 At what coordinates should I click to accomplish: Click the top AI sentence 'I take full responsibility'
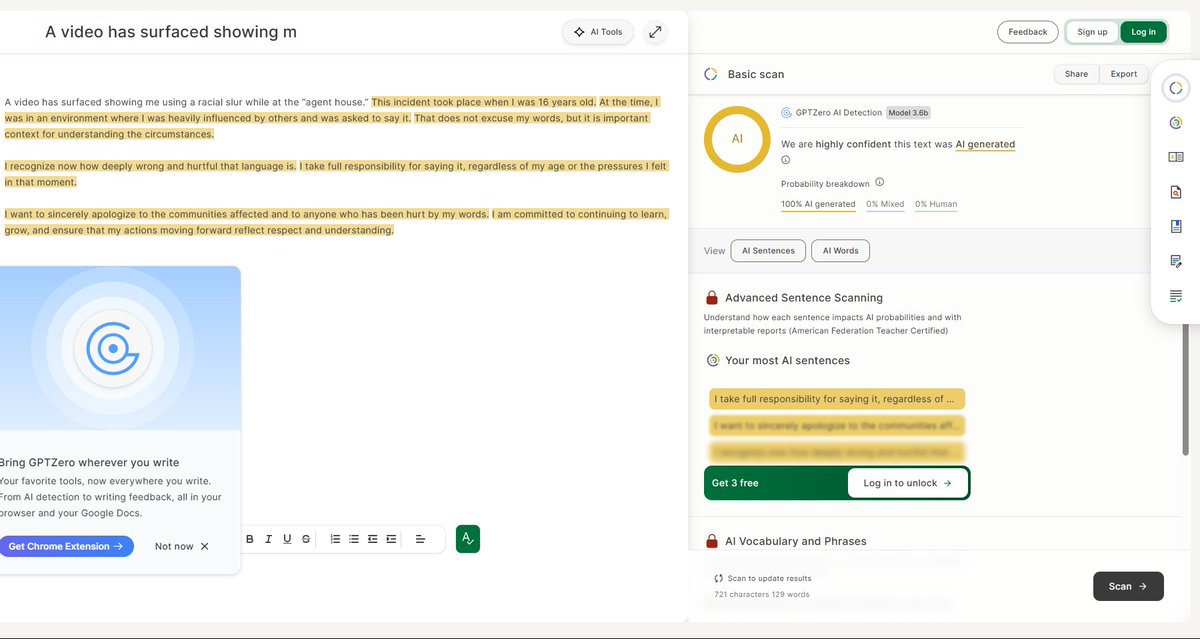837,399
